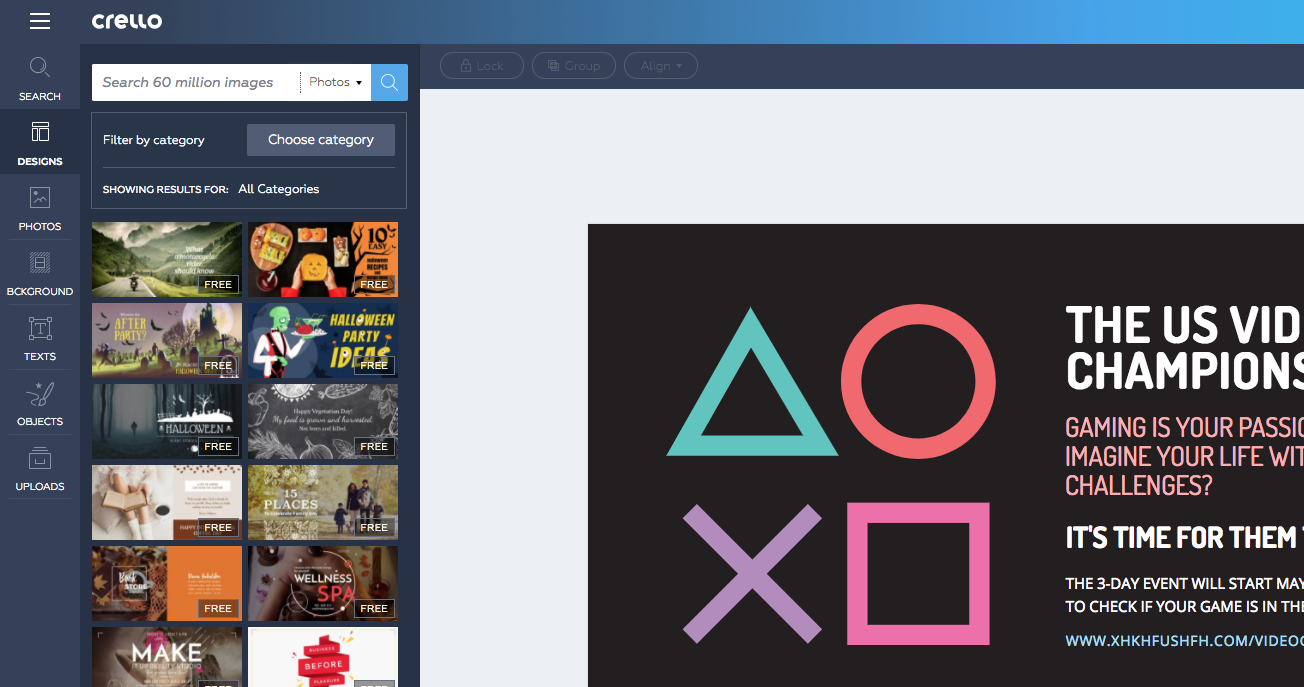This screenshot has height=687, width=1304.
Task: Click the Lock button in toolbar
Action: coord(482,66)
